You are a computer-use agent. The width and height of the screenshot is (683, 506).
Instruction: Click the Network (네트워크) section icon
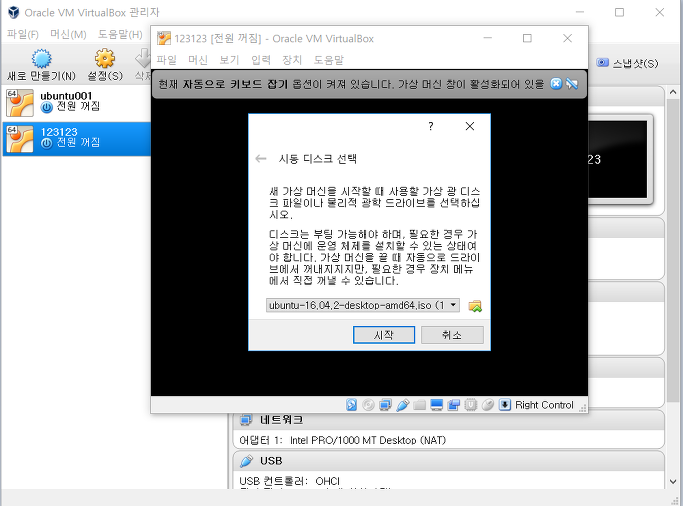tap(246, 420)
